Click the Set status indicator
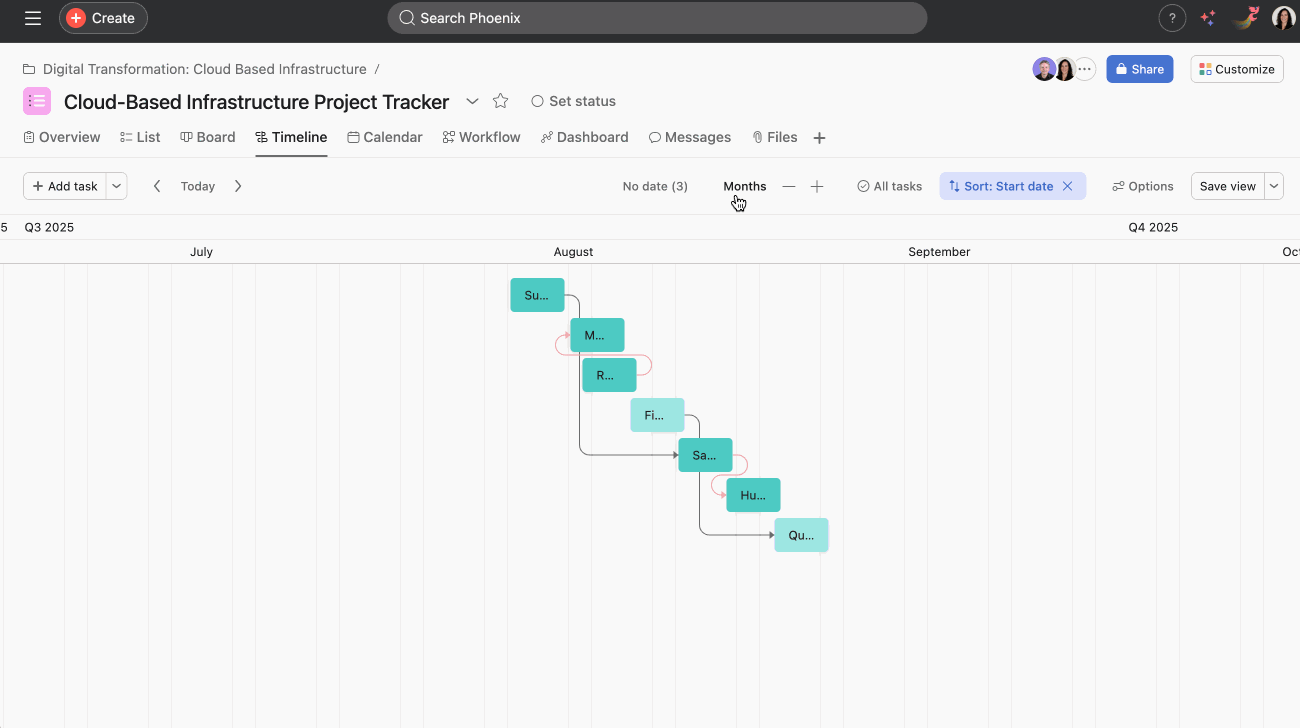This screenshot has width=1300, height=728. pyautogui.click(x=573, y=101)
